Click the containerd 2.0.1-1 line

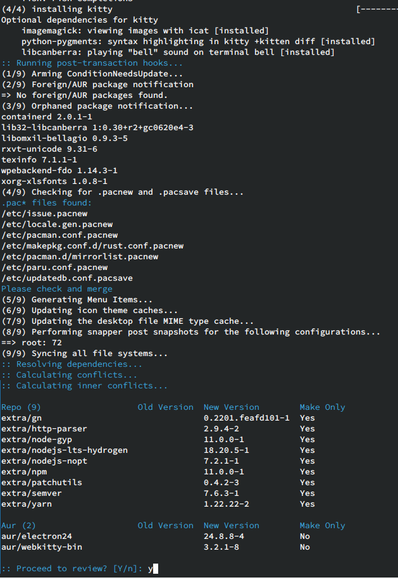[47, 117]
